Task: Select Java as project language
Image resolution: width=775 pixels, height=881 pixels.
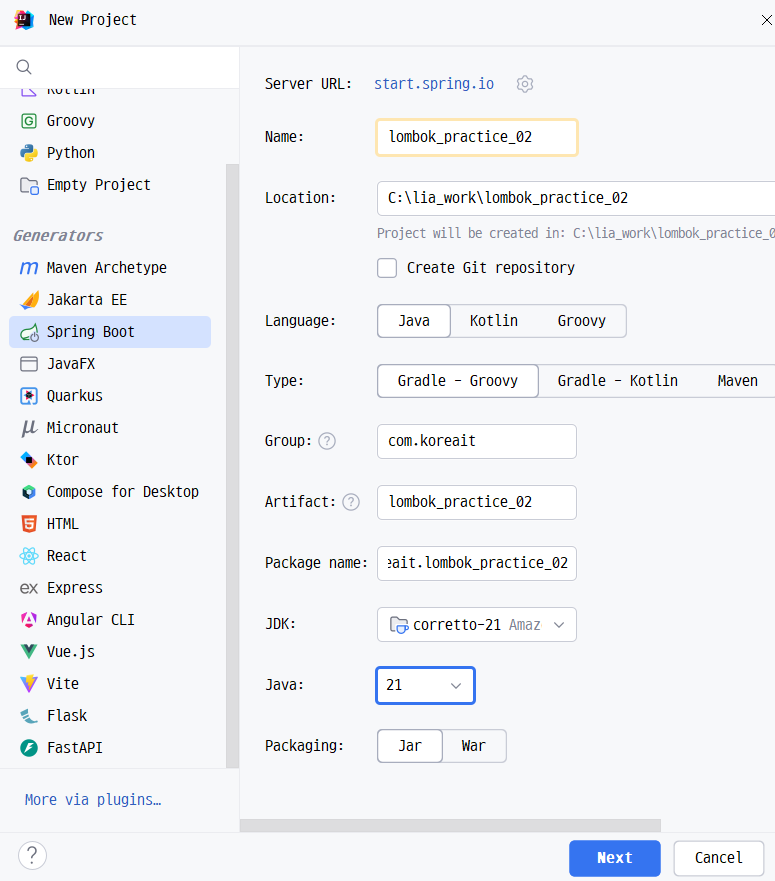Action: (414, 321)
